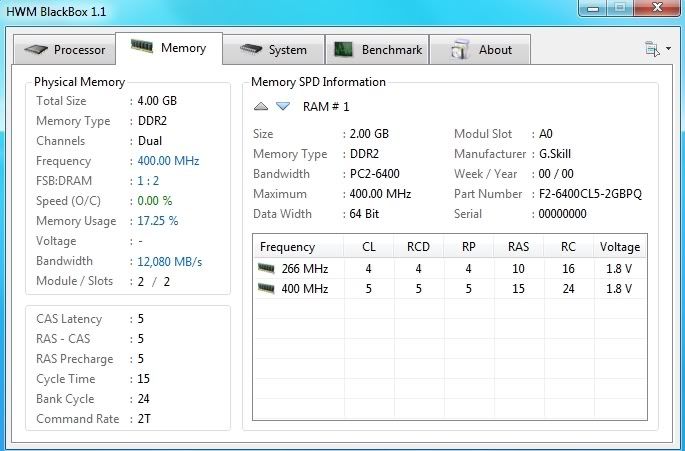Image resolution: width=685 pixels, height=451 pixels.
Task: Click the 2.00 GB size of RAM # 1
Action: tap(369, 134)
